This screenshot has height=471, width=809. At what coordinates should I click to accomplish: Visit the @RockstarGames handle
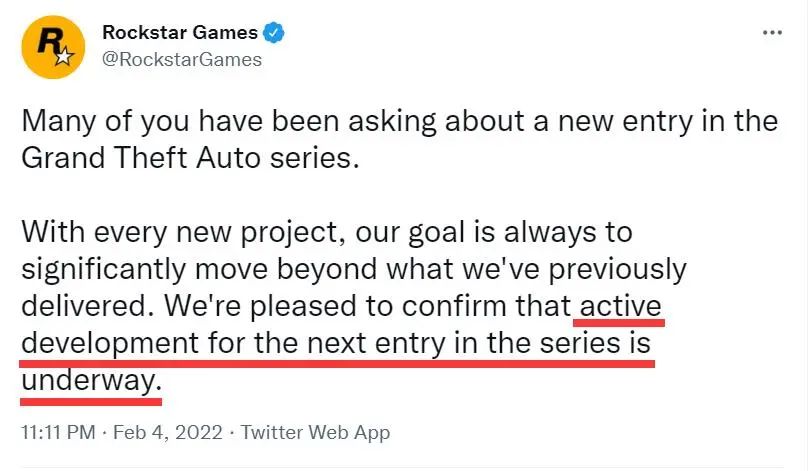[182, 59]
